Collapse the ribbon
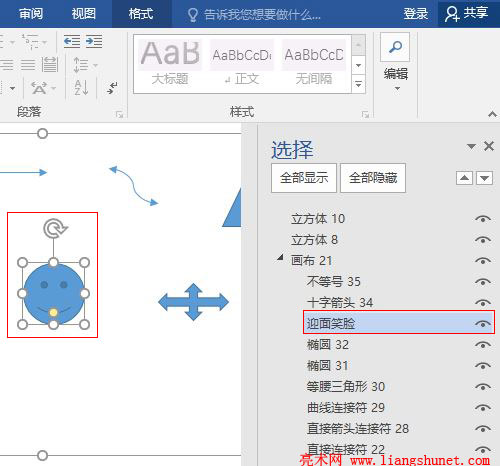 tap(492, 114)
